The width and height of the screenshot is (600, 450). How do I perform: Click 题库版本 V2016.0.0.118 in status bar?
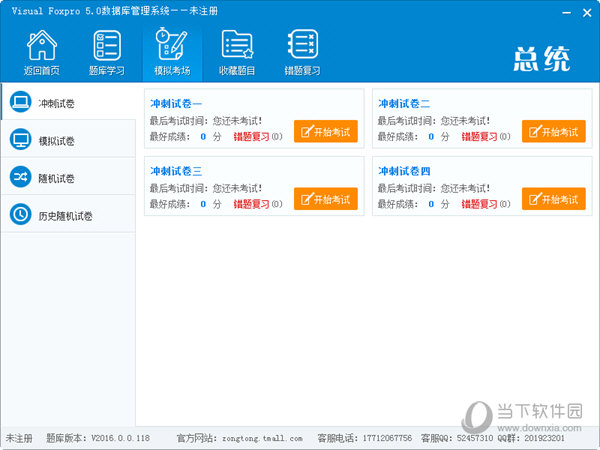tap(98, 438)
